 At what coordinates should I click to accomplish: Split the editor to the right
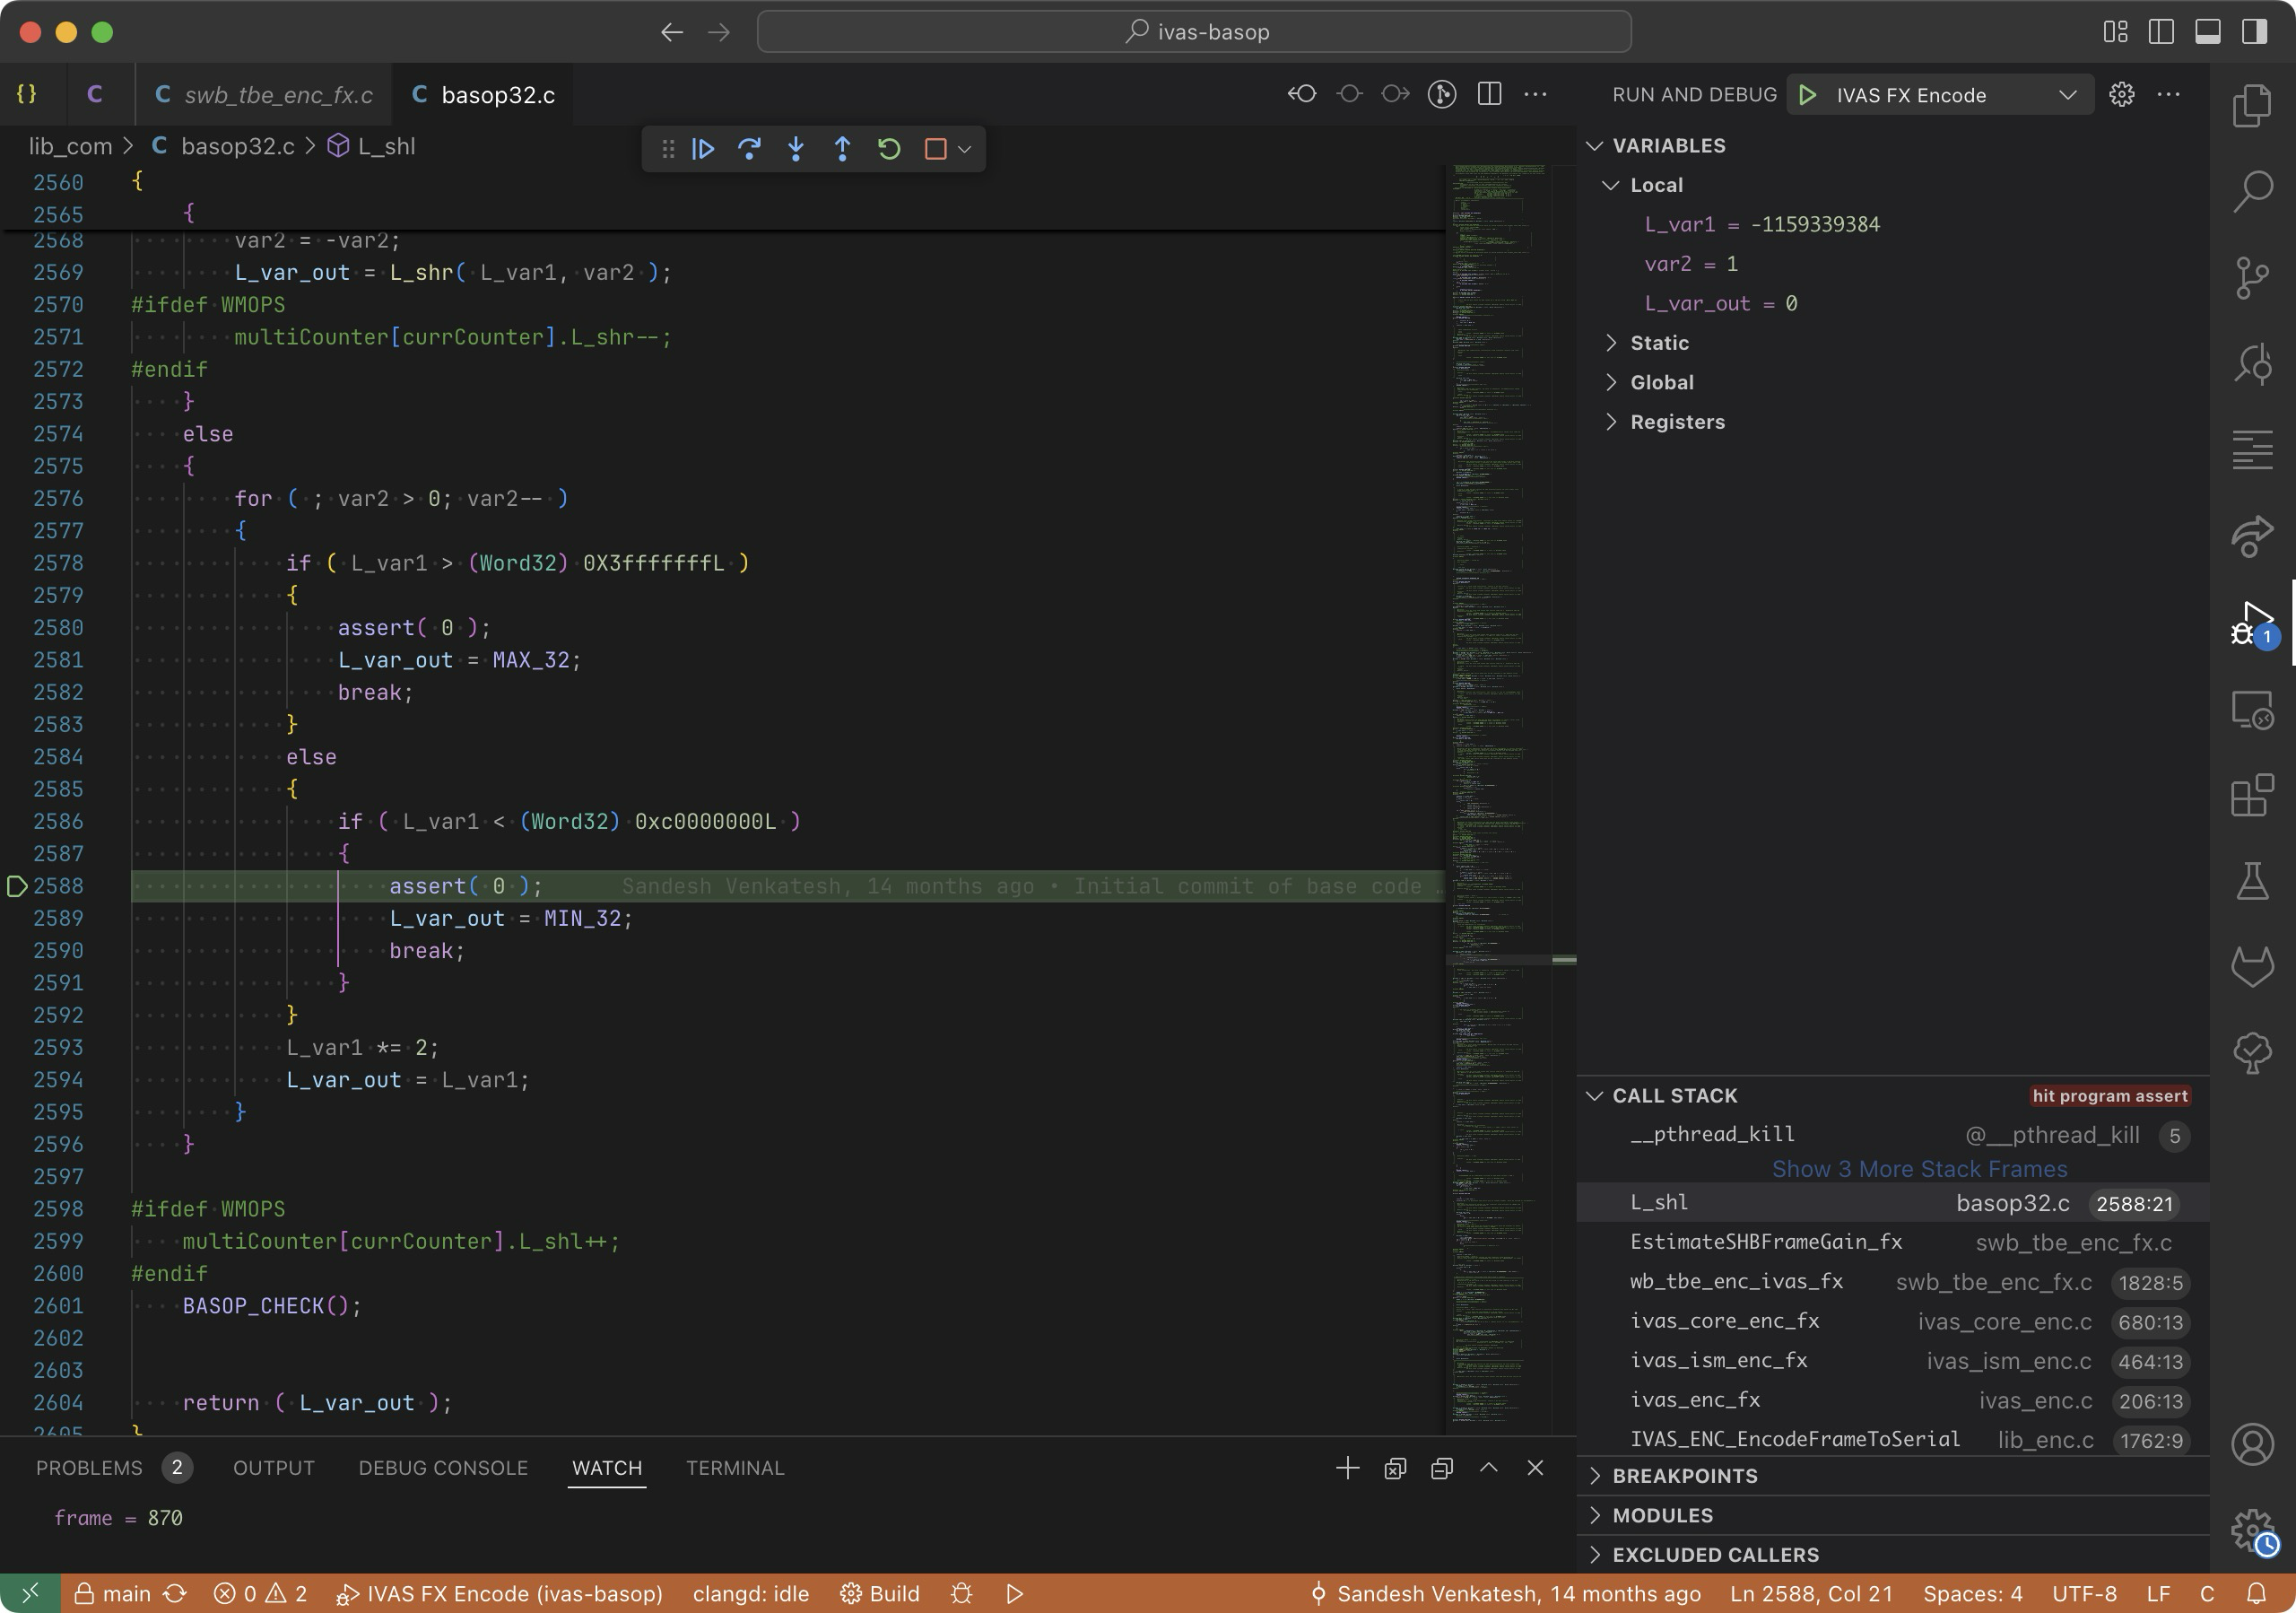(1489, 94)
